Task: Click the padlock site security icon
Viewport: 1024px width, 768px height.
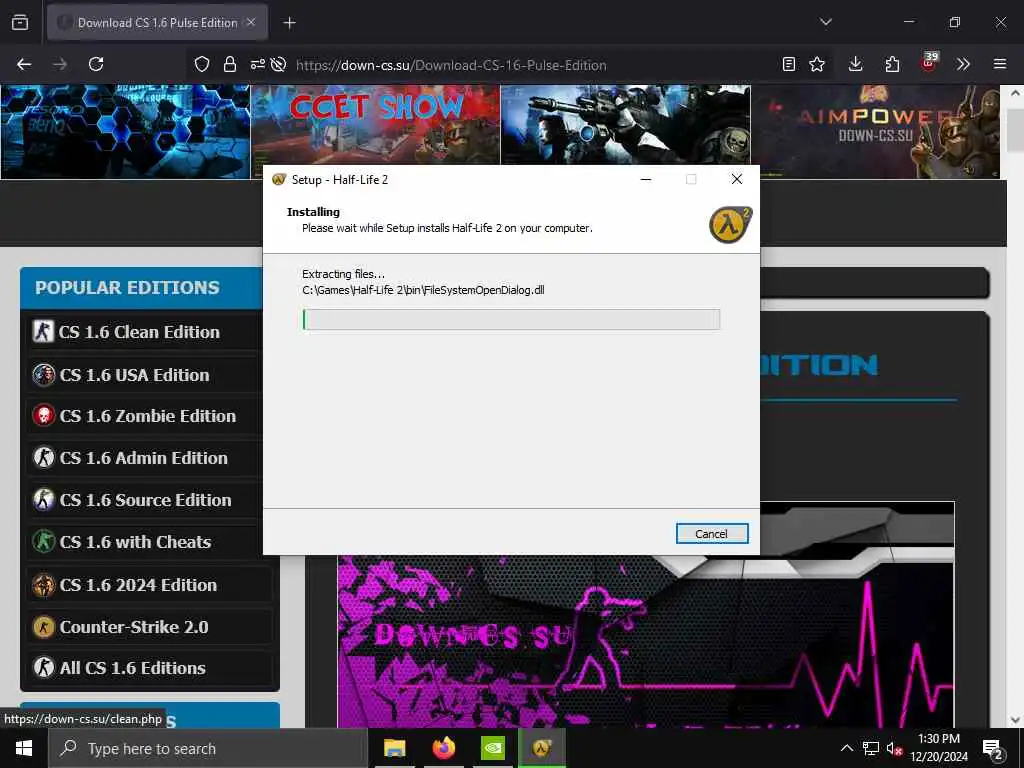Action: pos(229,64)
